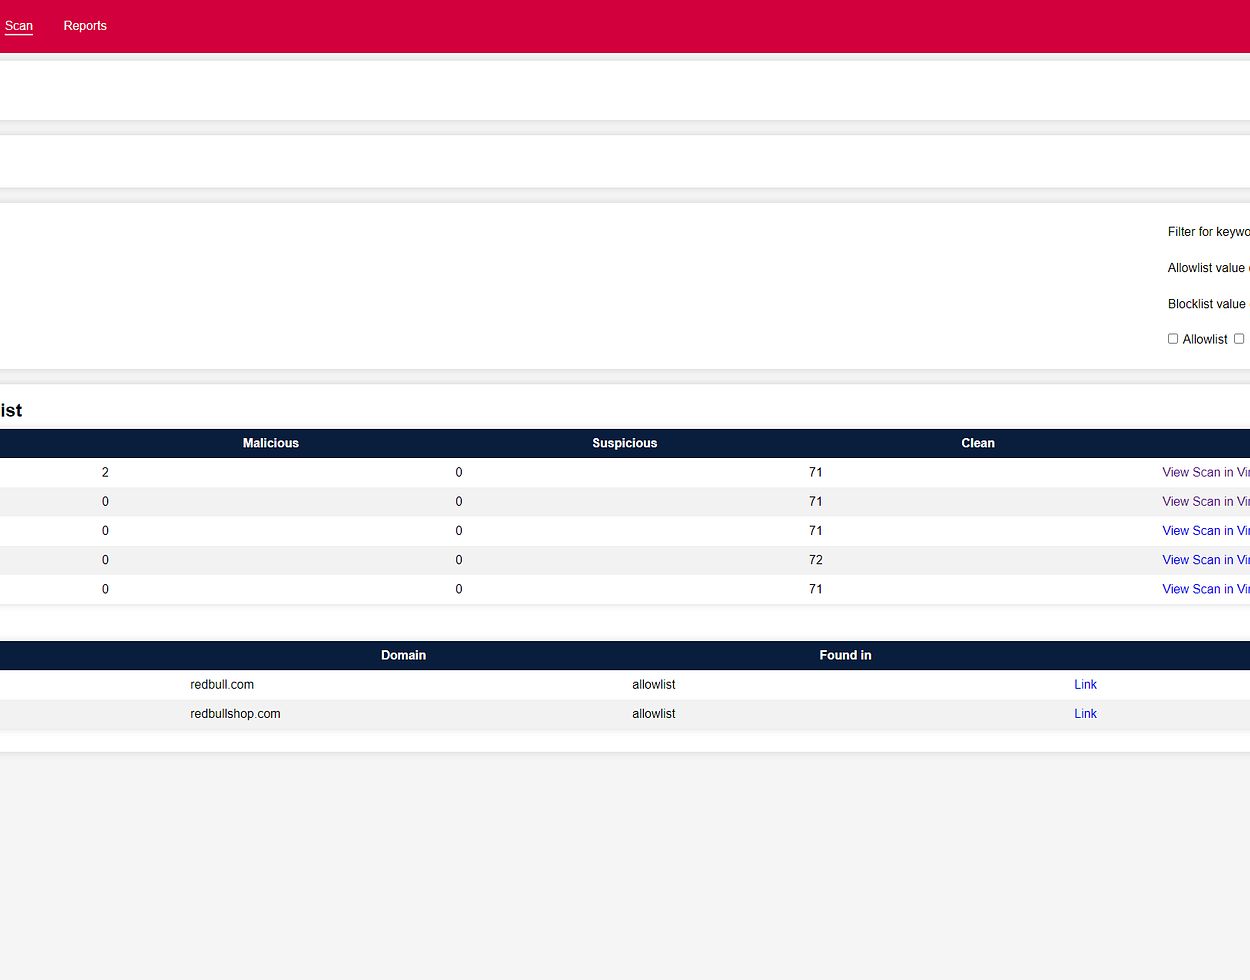Open the Link for redbull.com
This screenshot has width=1250, height=980.
[1085, 685]
